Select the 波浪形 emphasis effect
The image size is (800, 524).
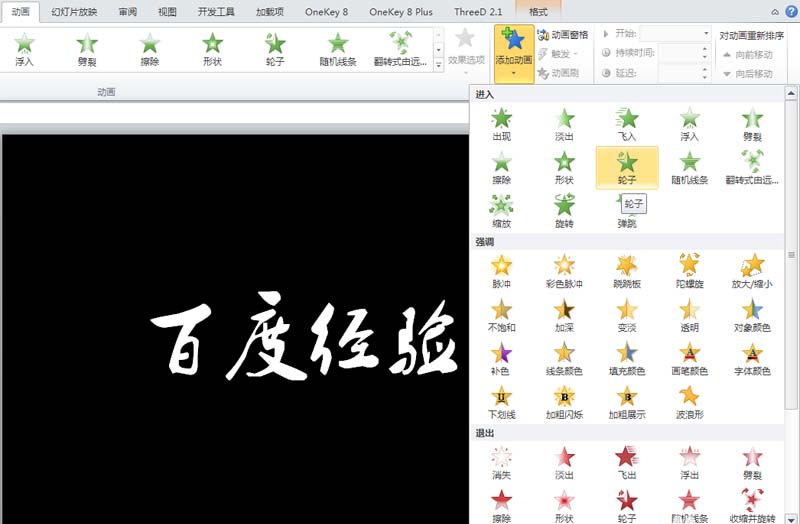pos(689,402)
